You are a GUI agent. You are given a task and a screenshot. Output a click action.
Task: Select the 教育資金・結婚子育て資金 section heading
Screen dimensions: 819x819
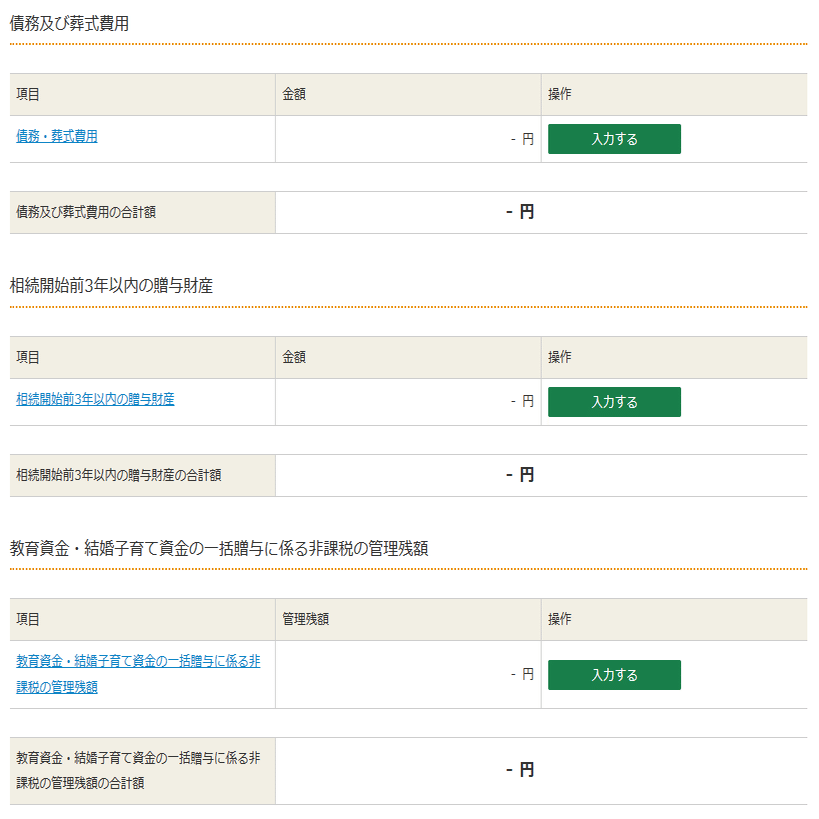[219, 548]
